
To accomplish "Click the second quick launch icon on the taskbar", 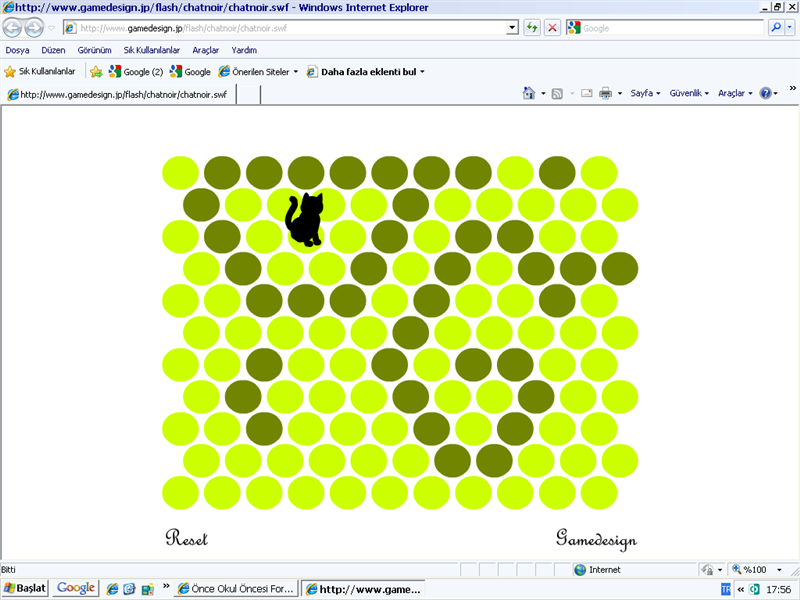I will pos(130,589).
